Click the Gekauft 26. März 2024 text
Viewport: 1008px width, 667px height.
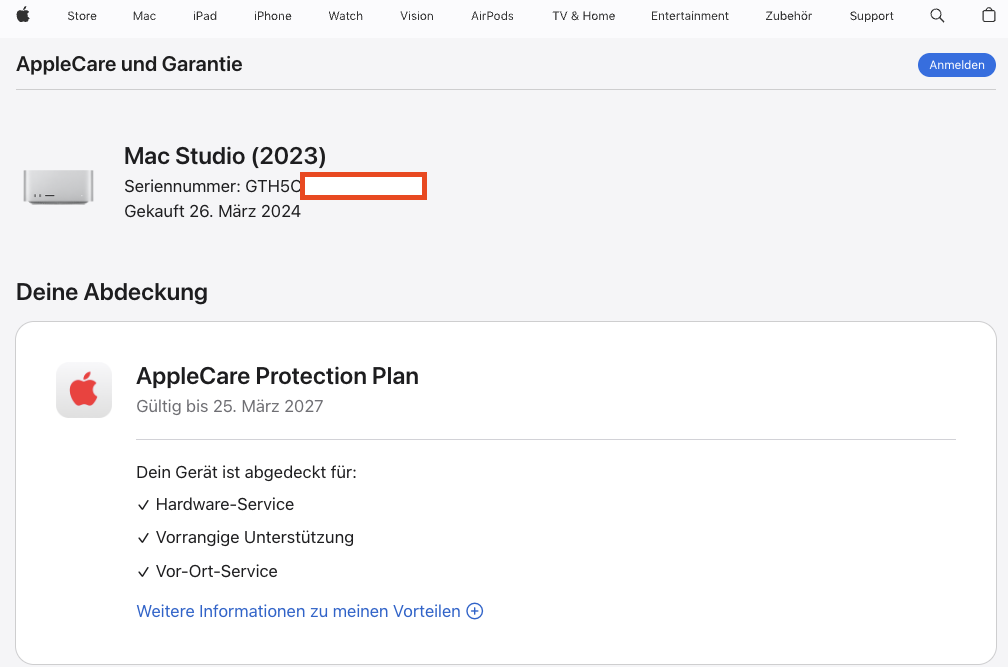click(x=212, y=211)
